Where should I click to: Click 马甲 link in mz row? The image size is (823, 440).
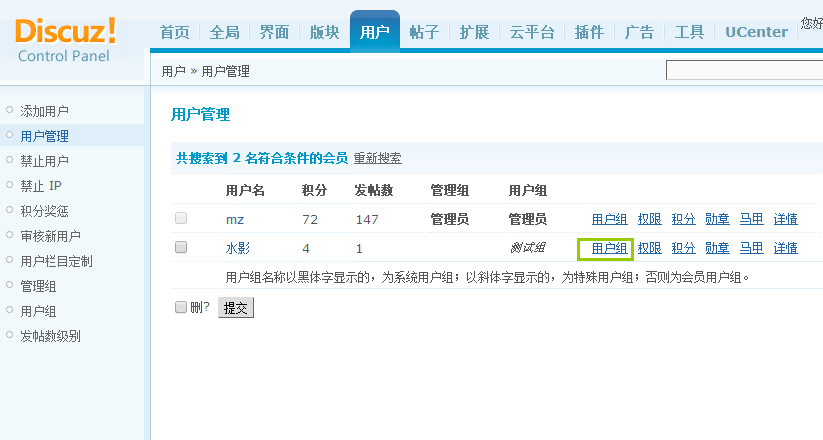coord(752,219)
